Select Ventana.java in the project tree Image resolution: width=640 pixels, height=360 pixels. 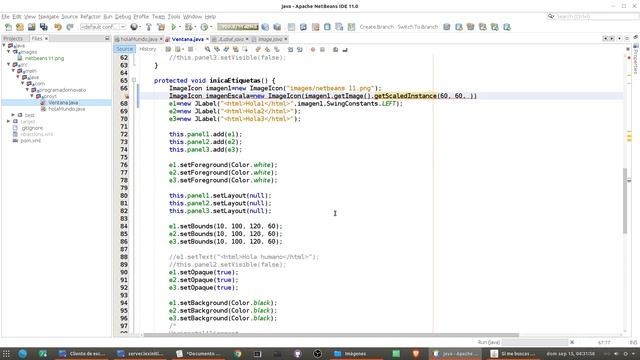pyautogui.click(x=63, y=102)
